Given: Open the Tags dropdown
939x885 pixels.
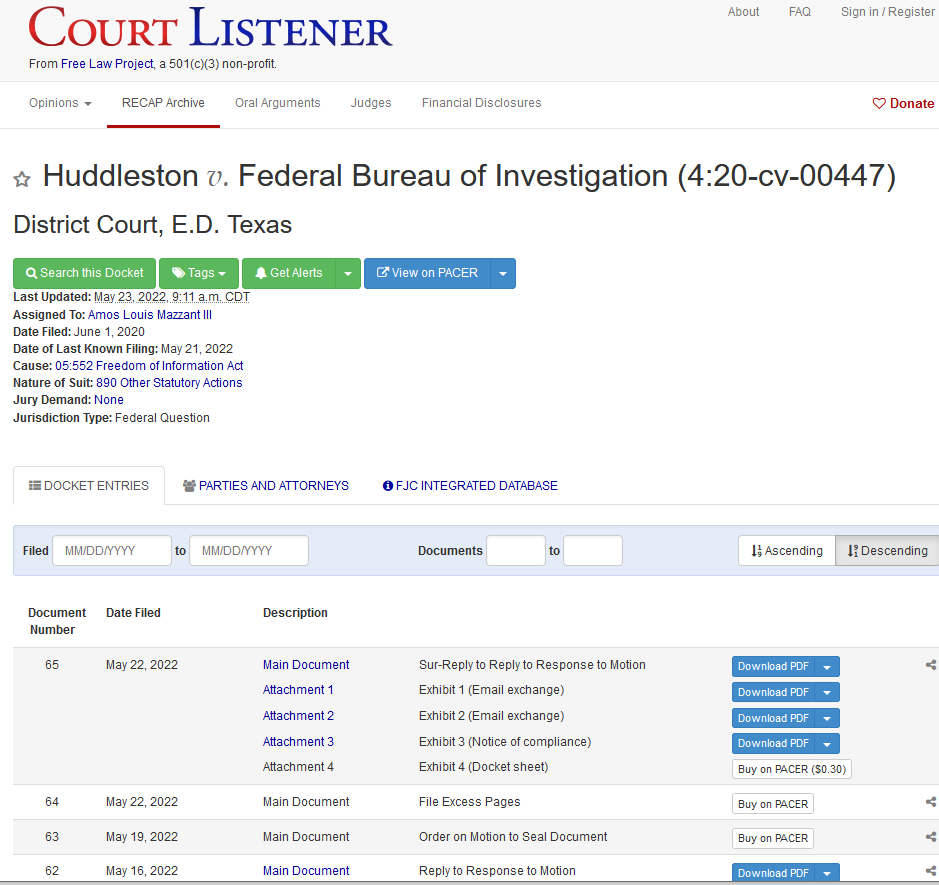Looking at the screenshot, I should point(199,273).
